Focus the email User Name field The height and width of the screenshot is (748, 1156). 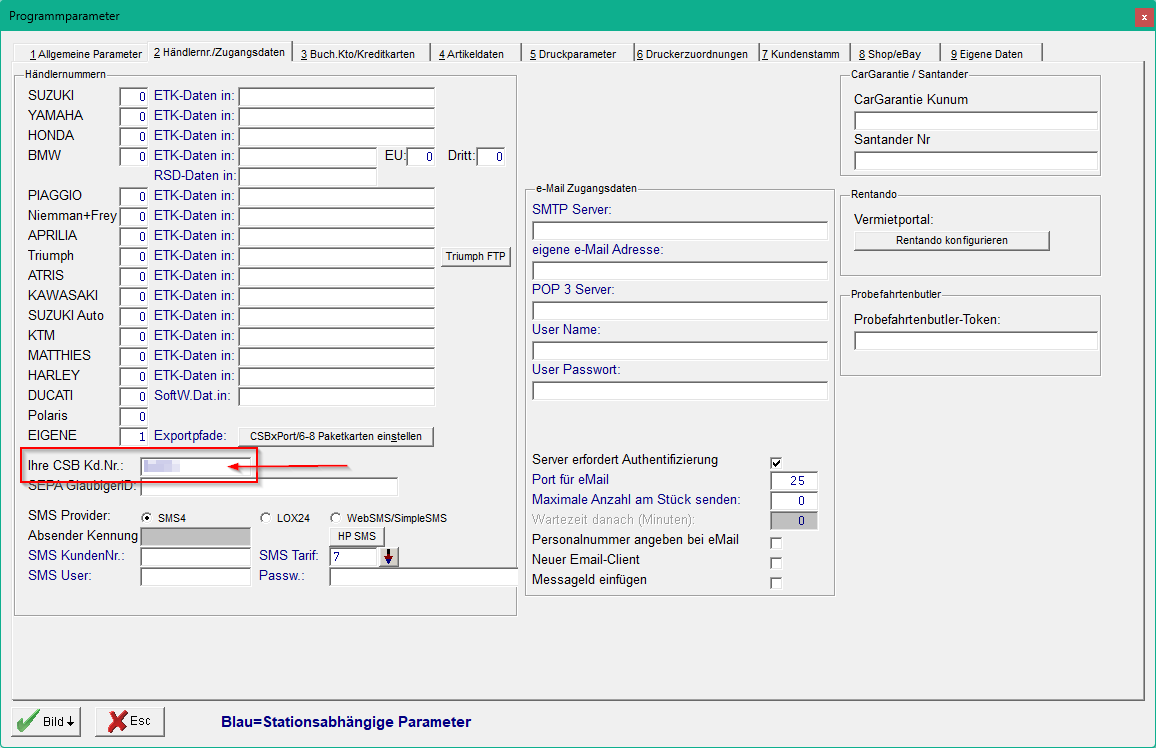pyautogui.click(x=680, y=350)
